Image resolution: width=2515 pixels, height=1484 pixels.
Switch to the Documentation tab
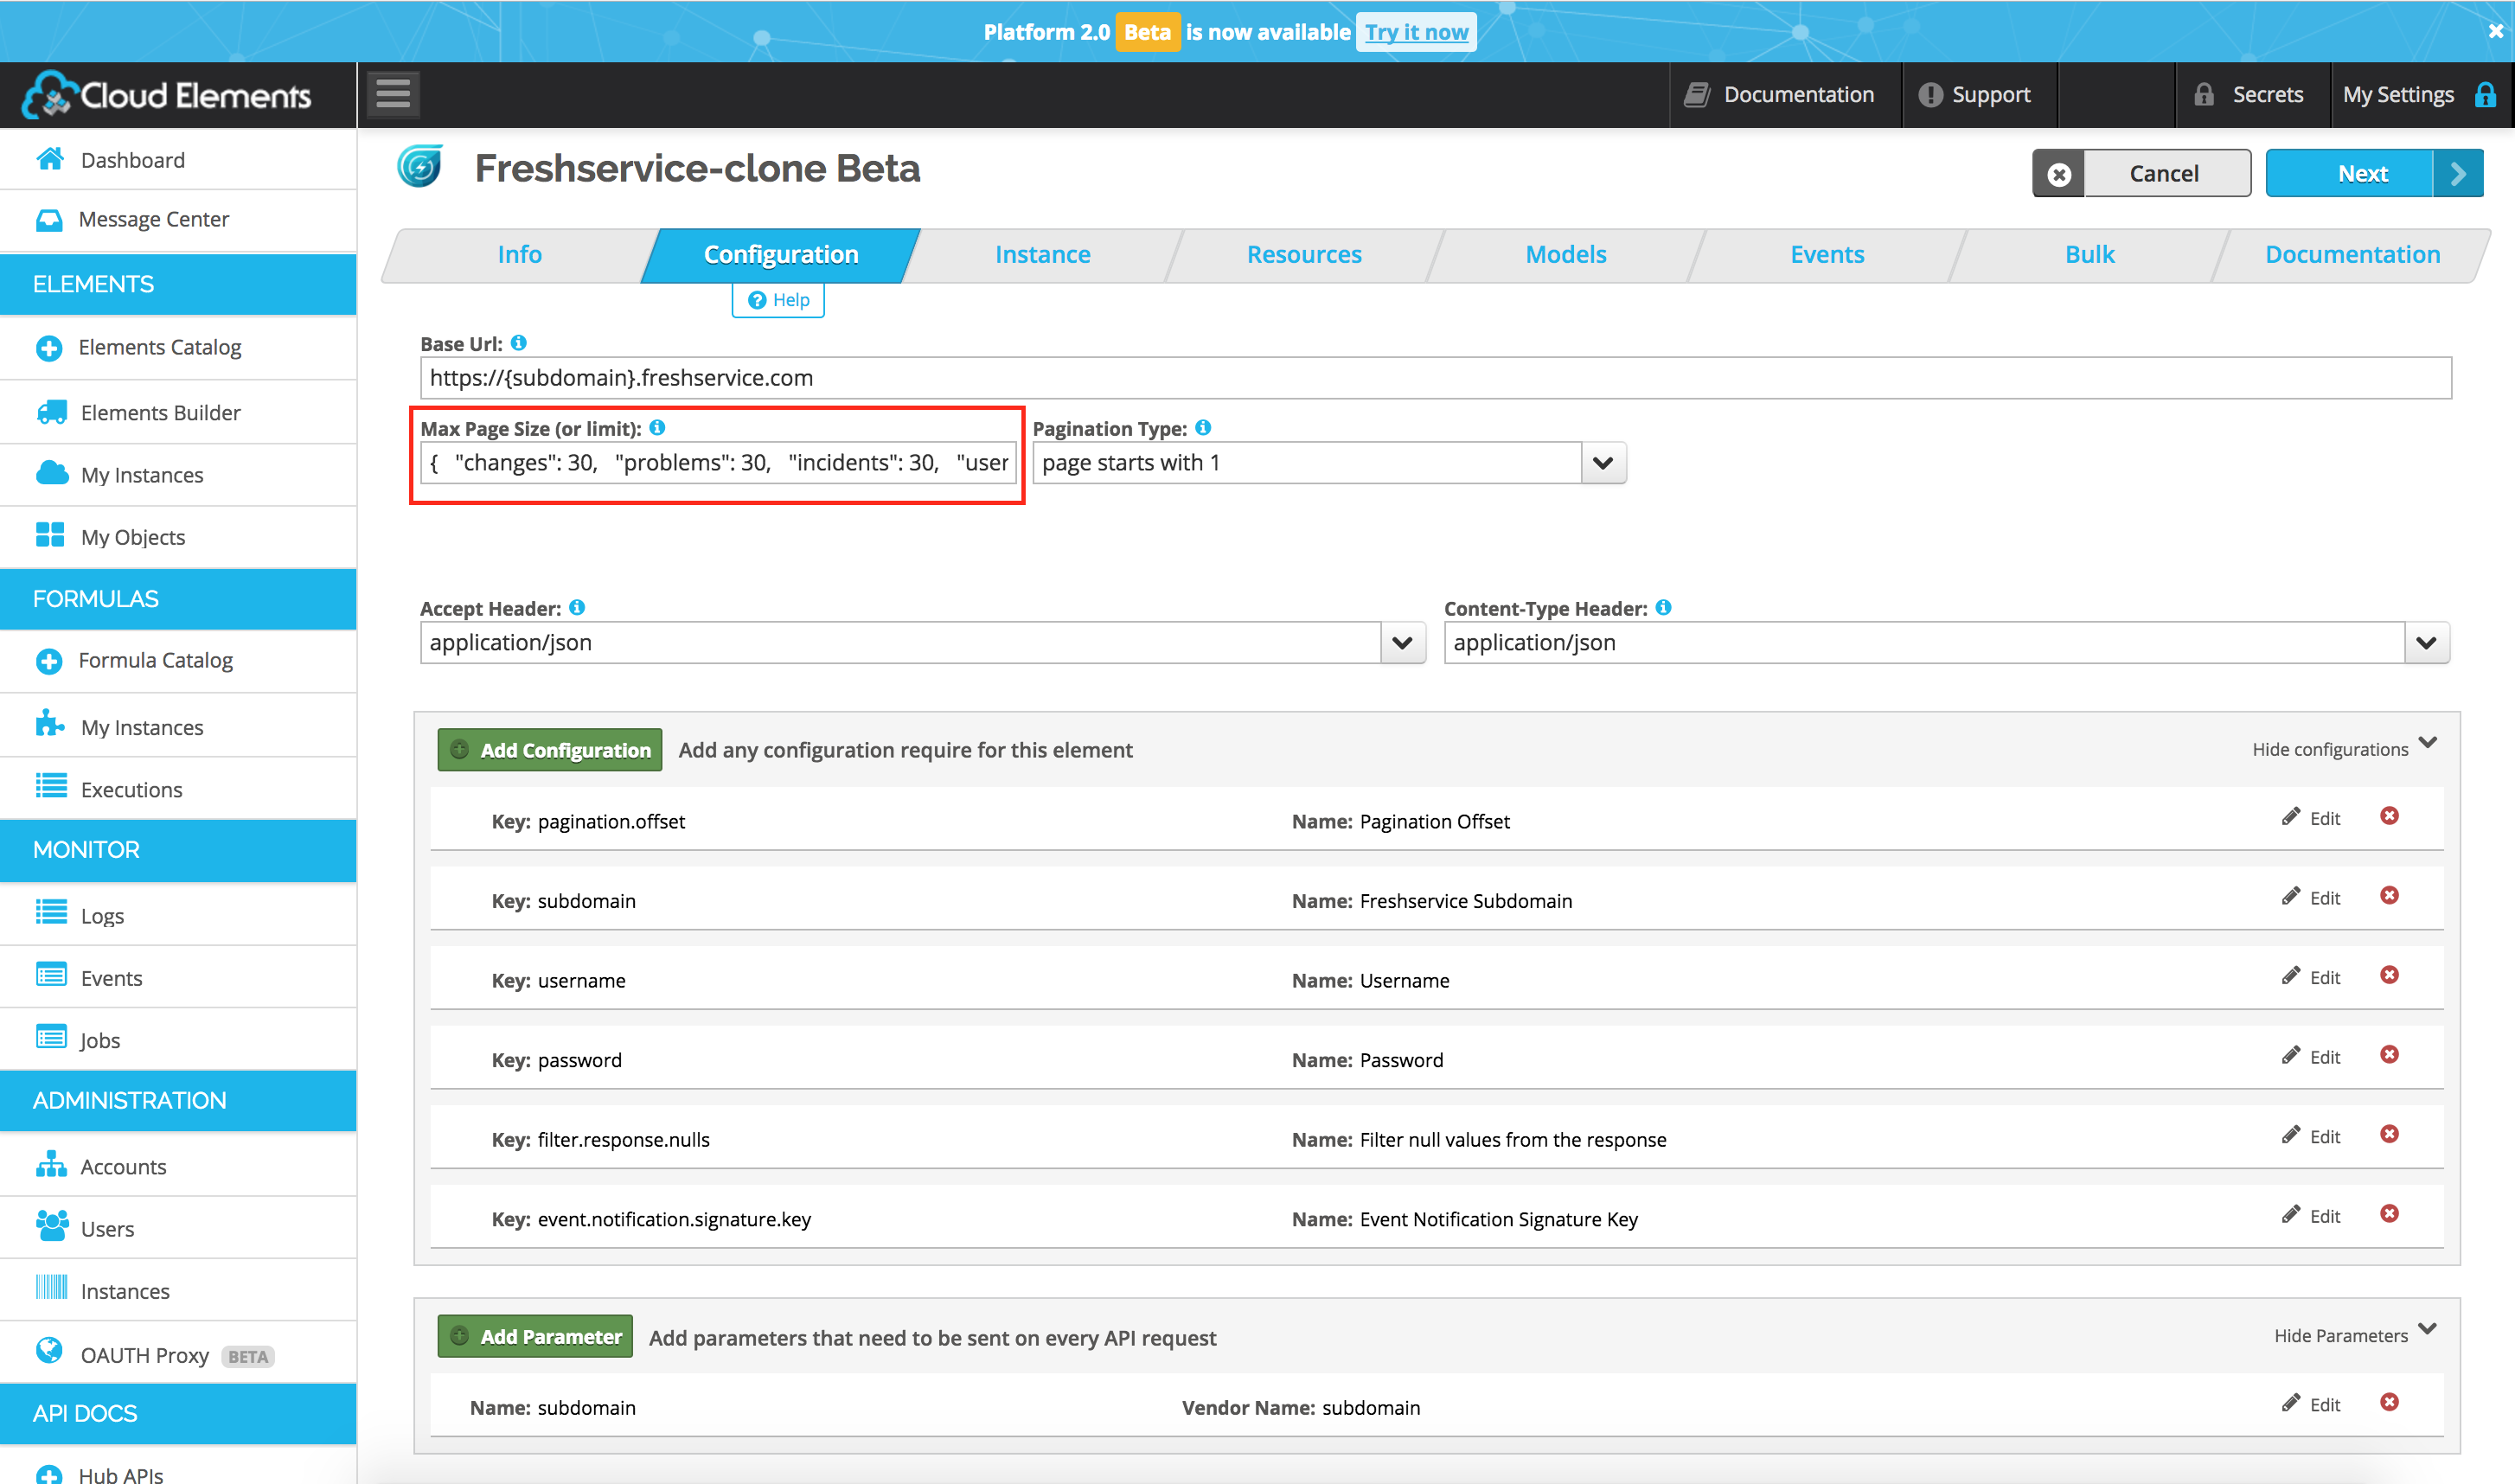click(x=2352, y=255)
